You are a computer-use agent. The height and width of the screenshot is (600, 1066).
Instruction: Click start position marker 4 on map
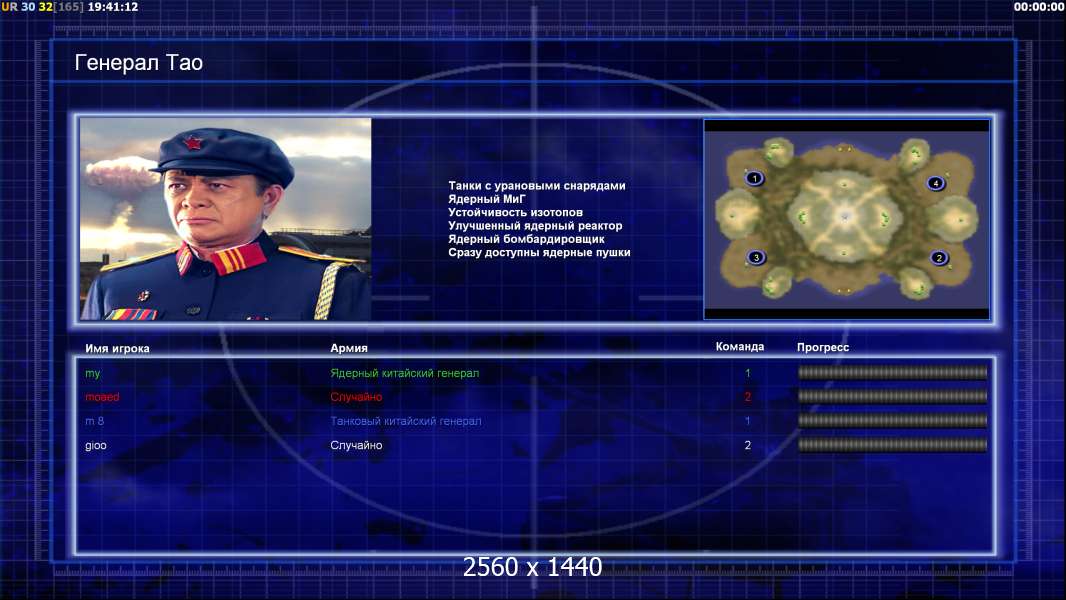935,183
